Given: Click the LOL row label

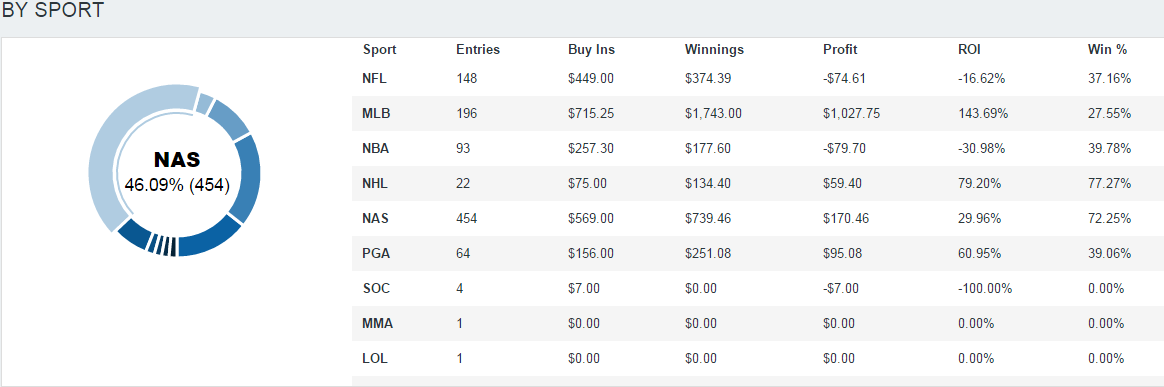Looking at the screenshot, I should click(375, 358).
